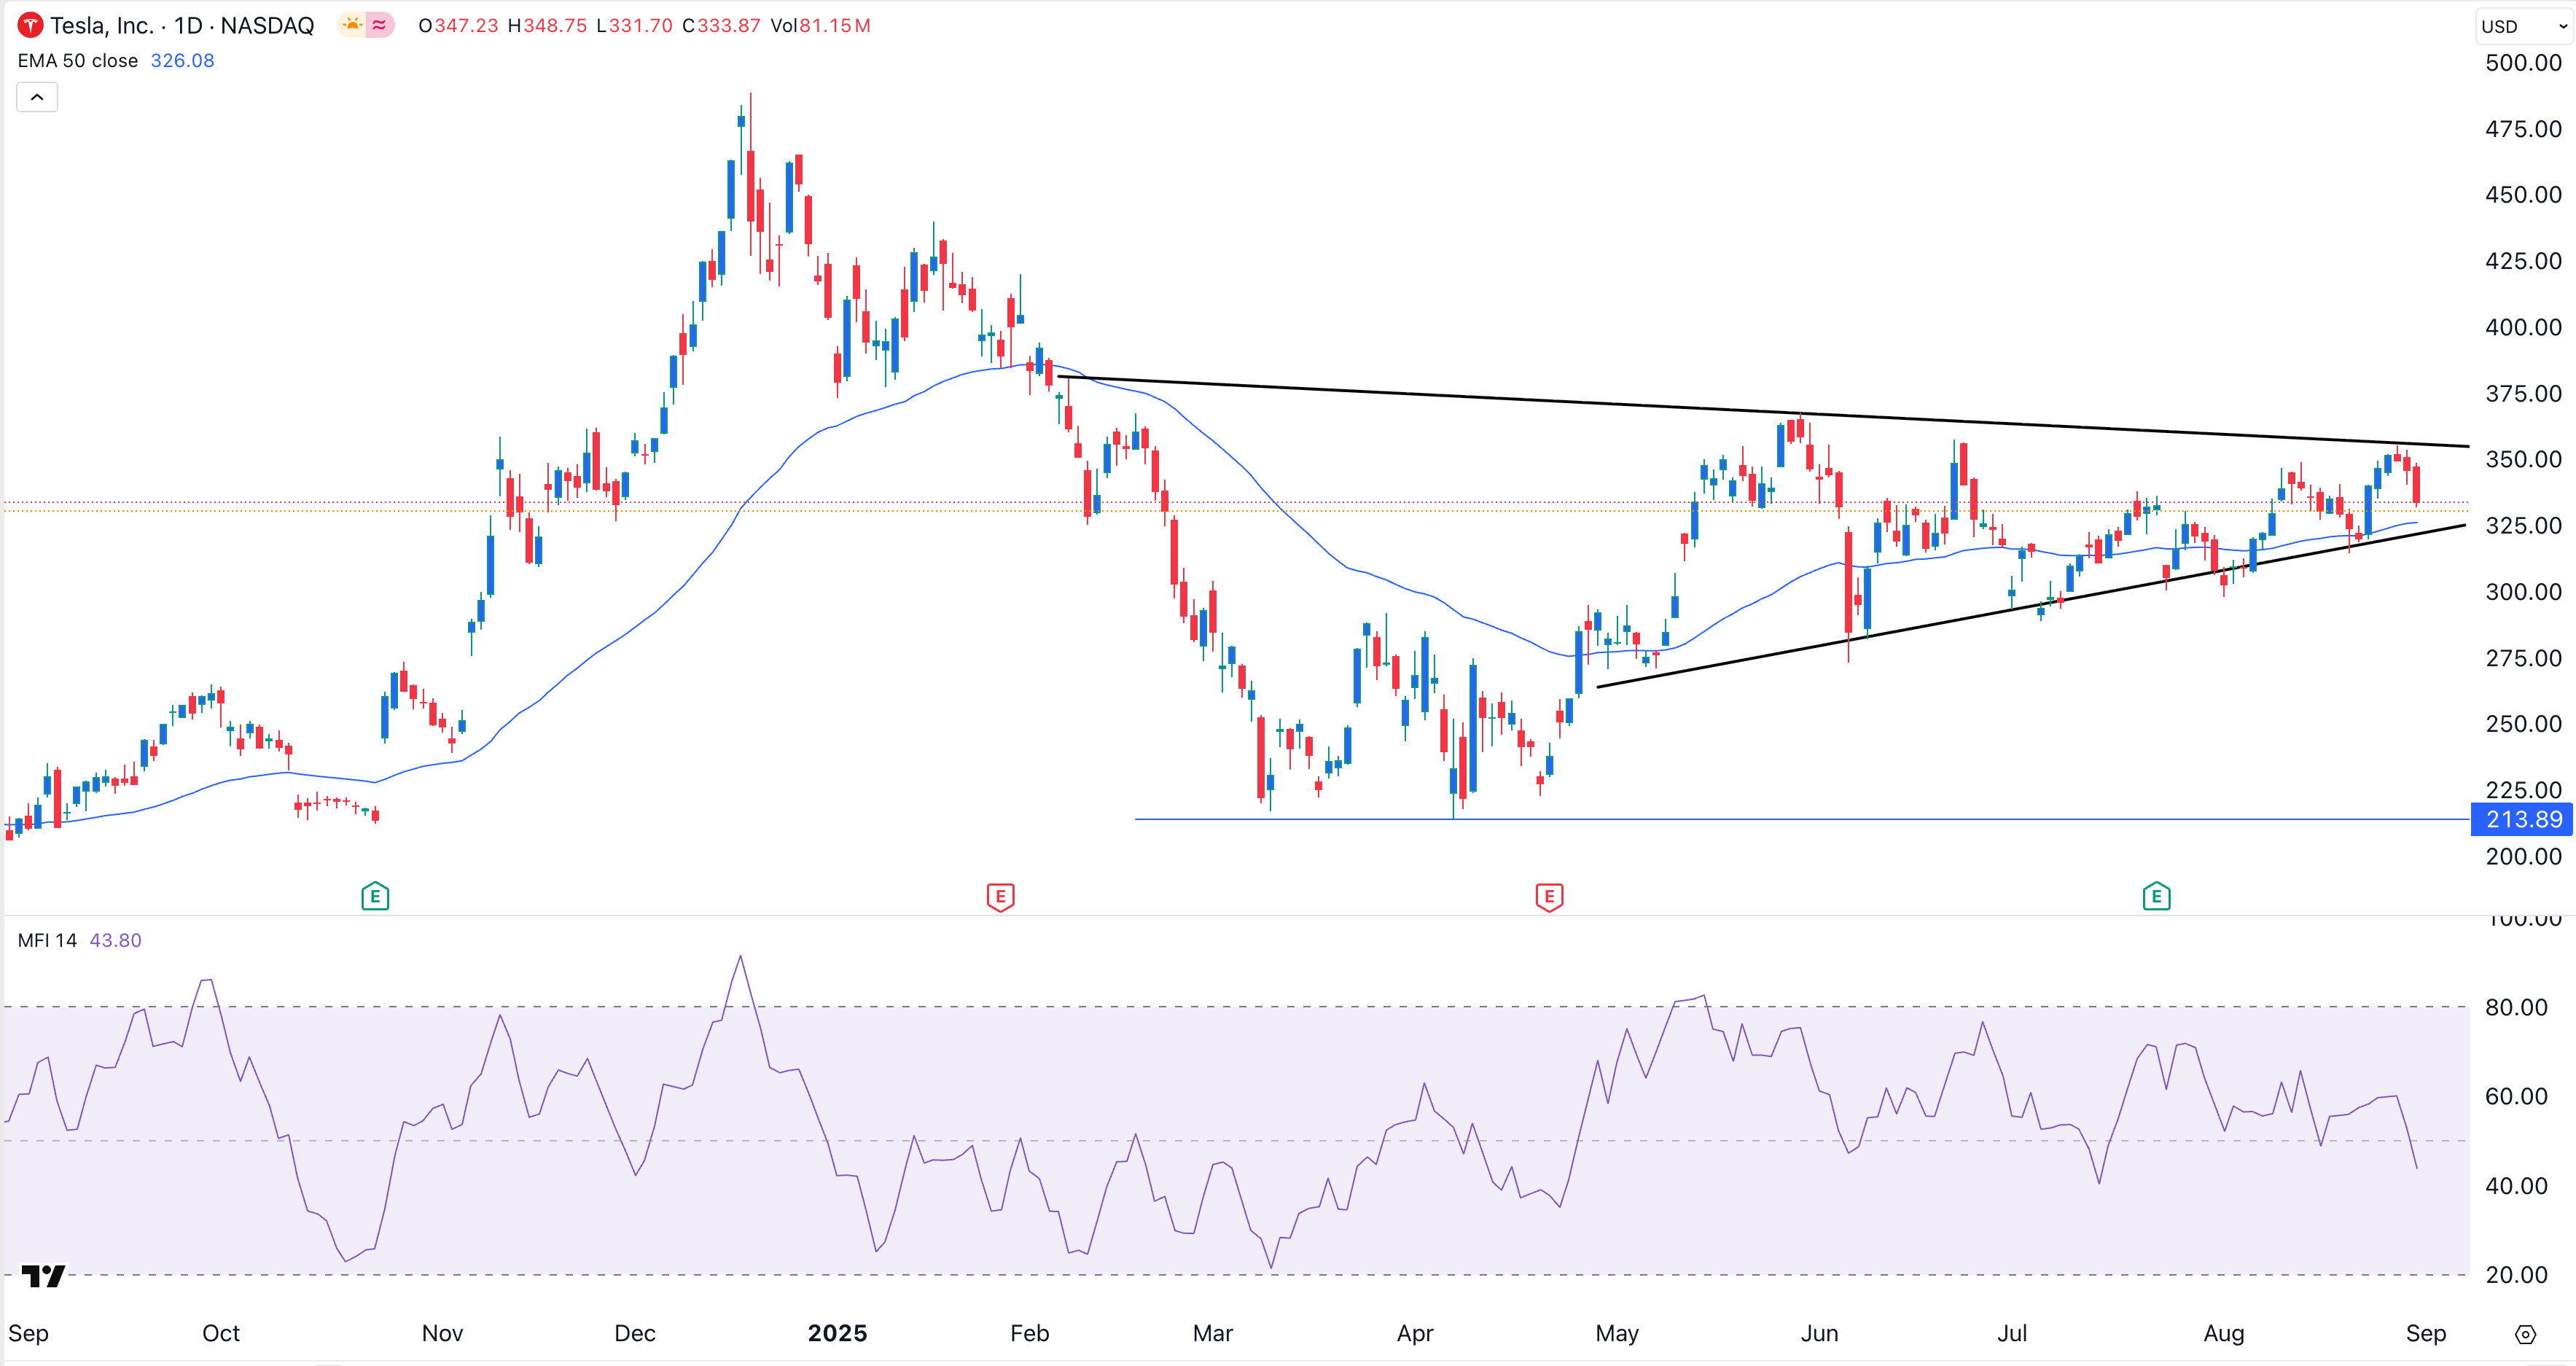
Task: Click the pink approximate-data icon
Action: 380,25
